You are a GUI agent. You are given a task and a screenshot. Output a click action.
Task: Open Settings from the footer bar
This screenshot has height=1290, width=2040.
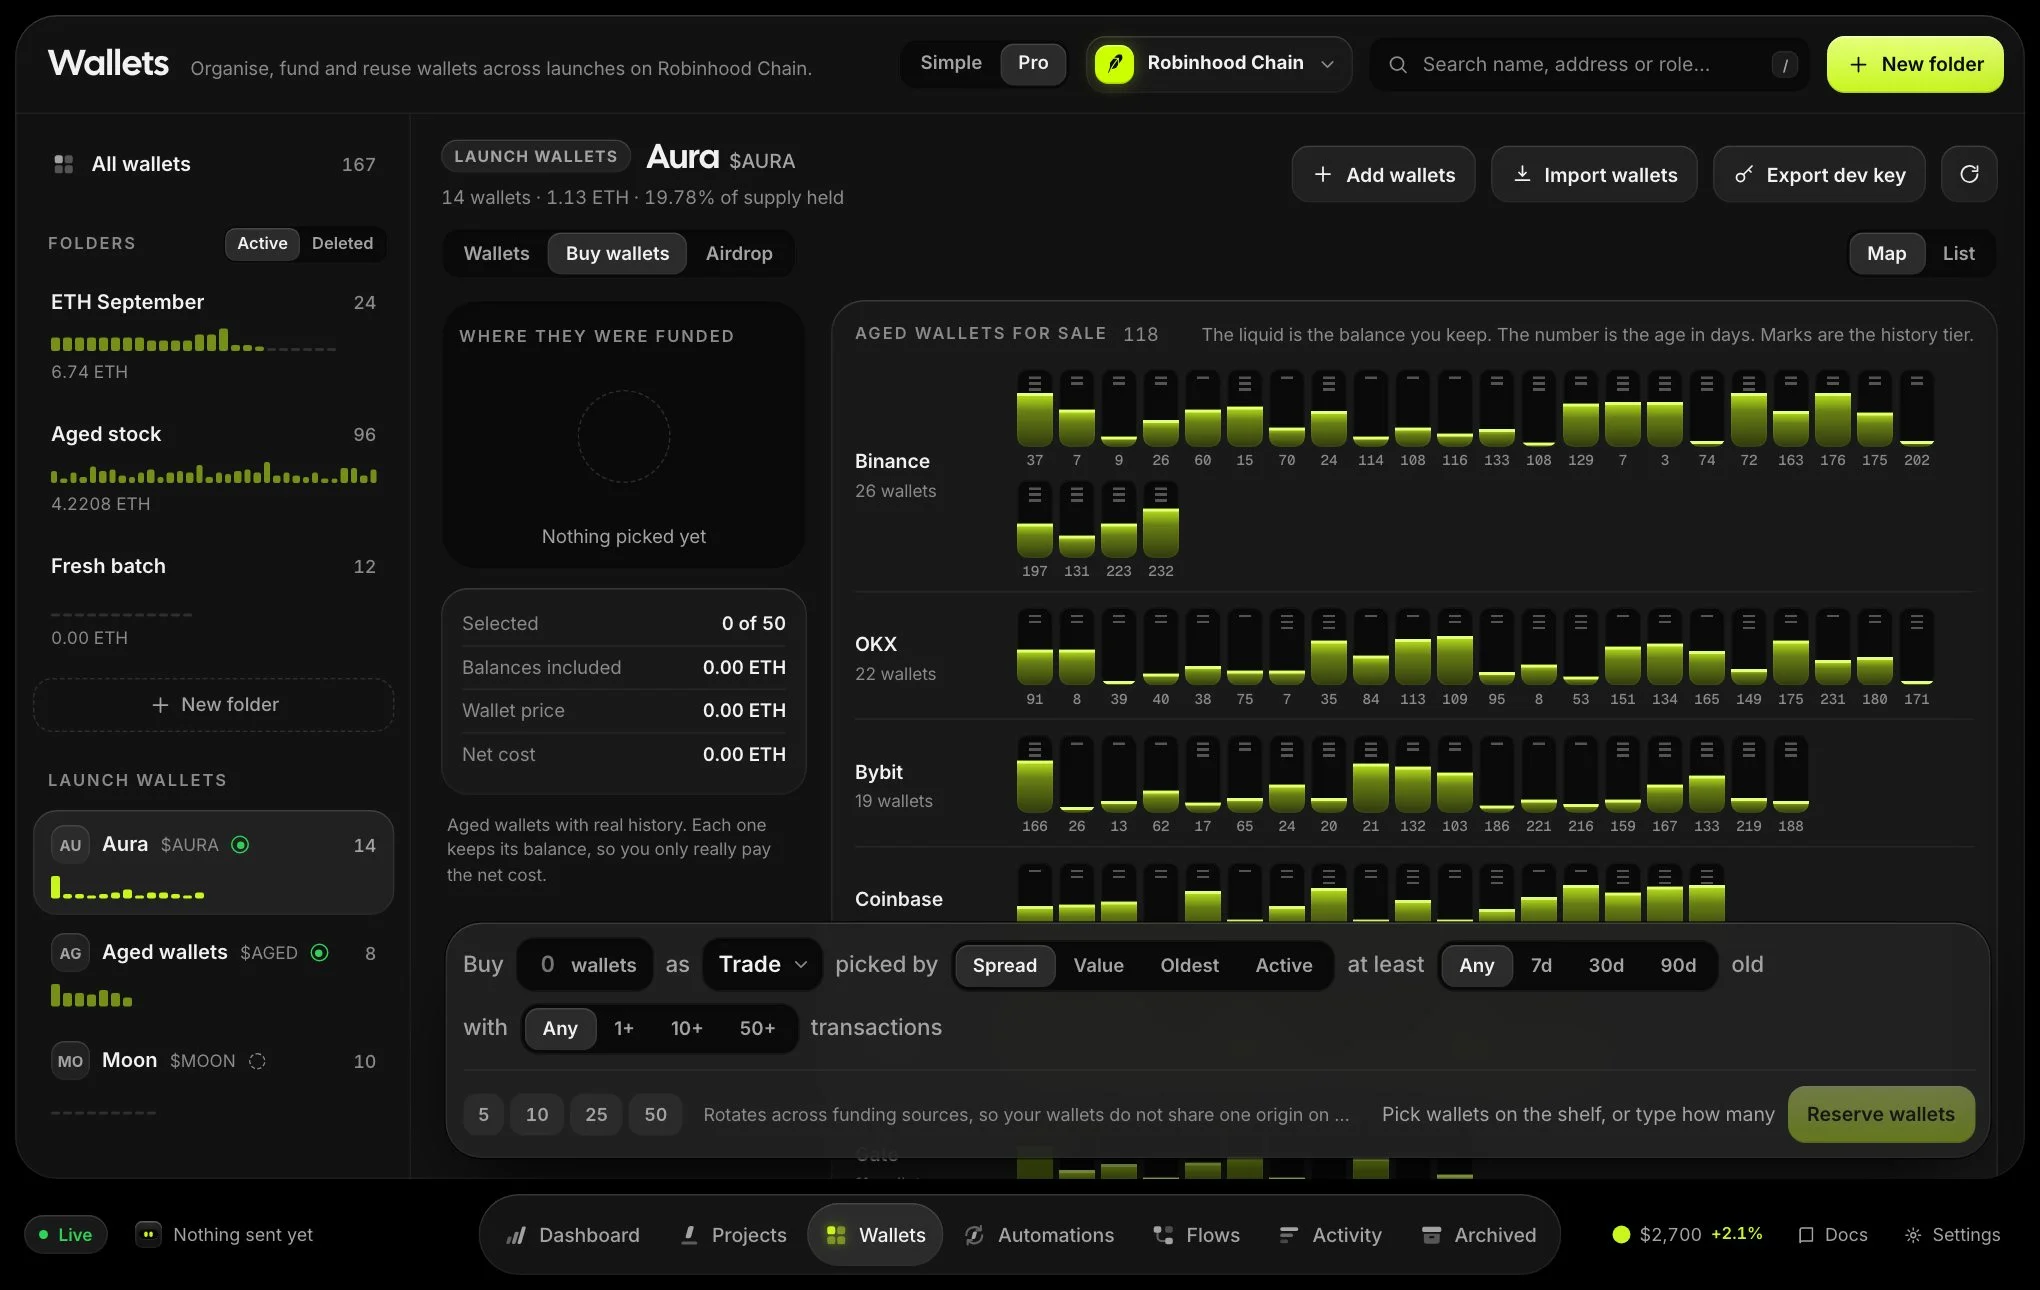(x=1952, y=1235)
